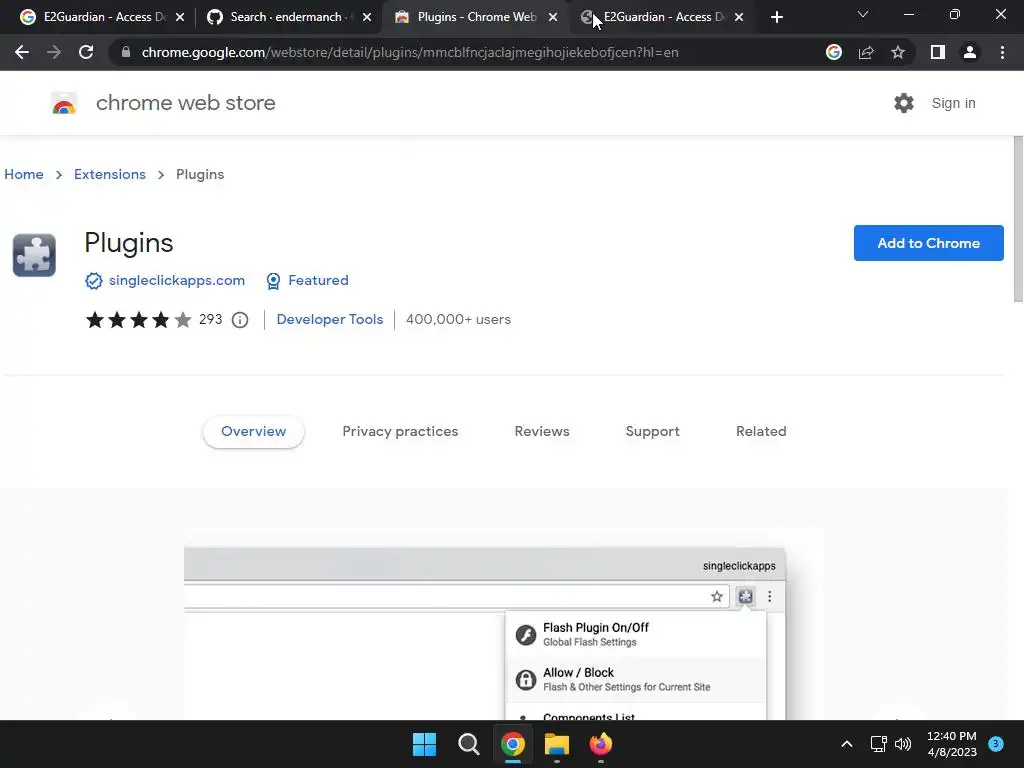Click the Featured badge icon
1024x768 pixels.
coord(274,281)
